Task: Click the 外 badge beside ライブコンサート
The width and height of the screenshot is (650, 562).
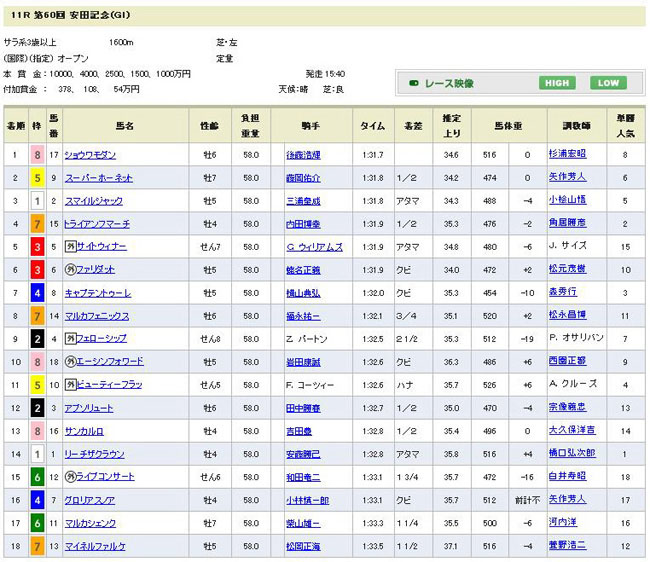Action: point(70,477)
